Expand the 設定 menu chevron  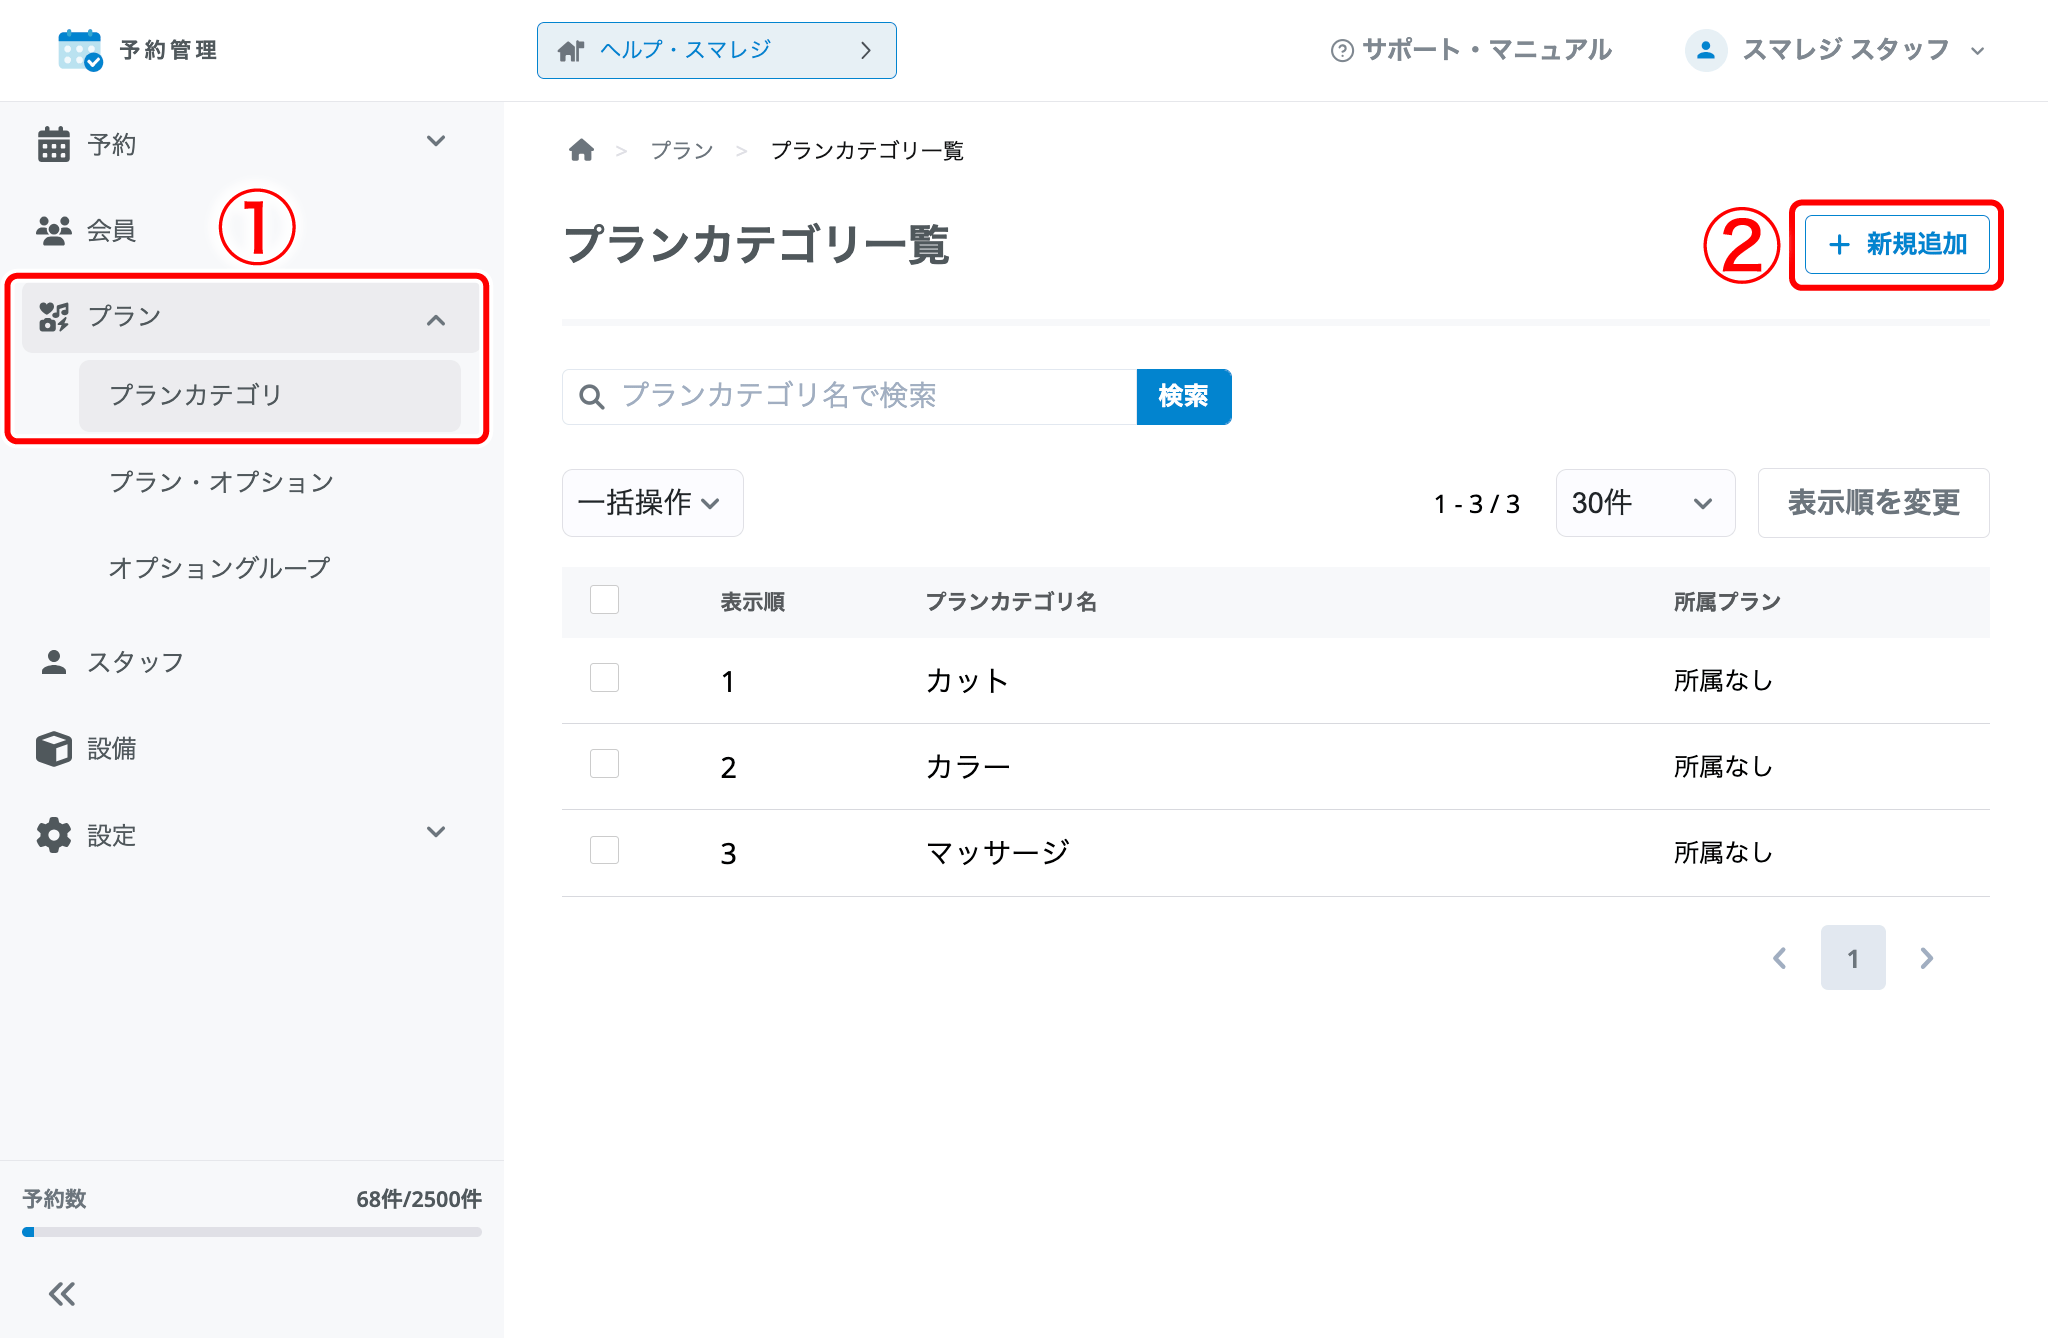(436, 832)
